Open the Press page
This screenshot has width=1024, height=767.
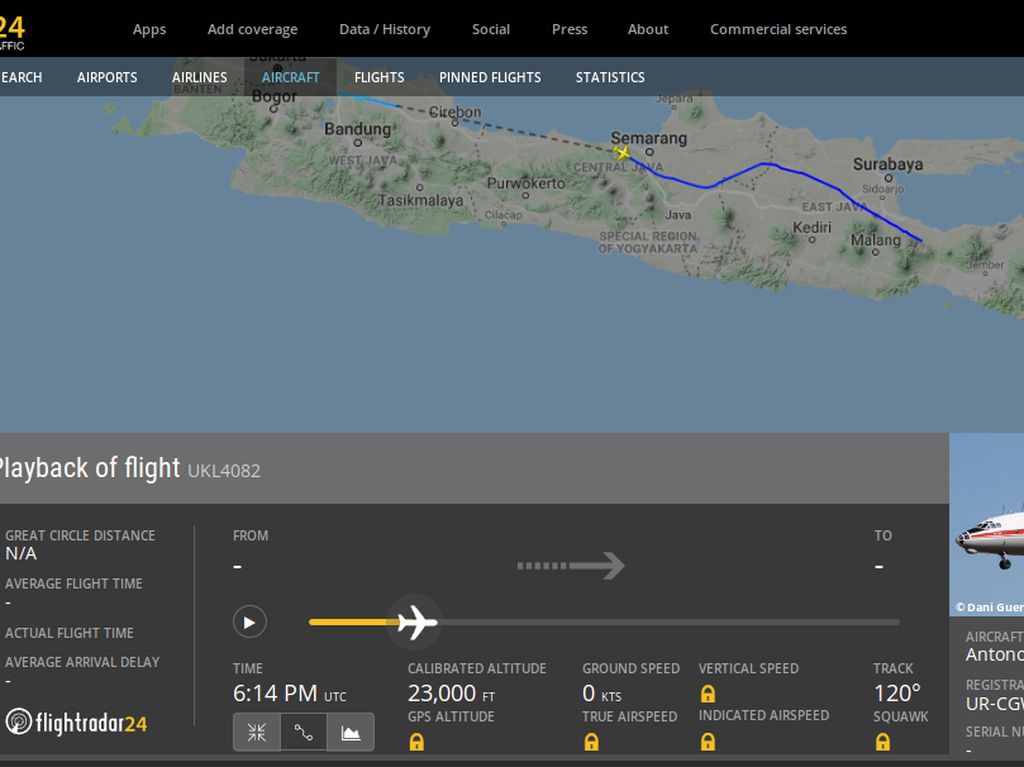coord(569,29)
